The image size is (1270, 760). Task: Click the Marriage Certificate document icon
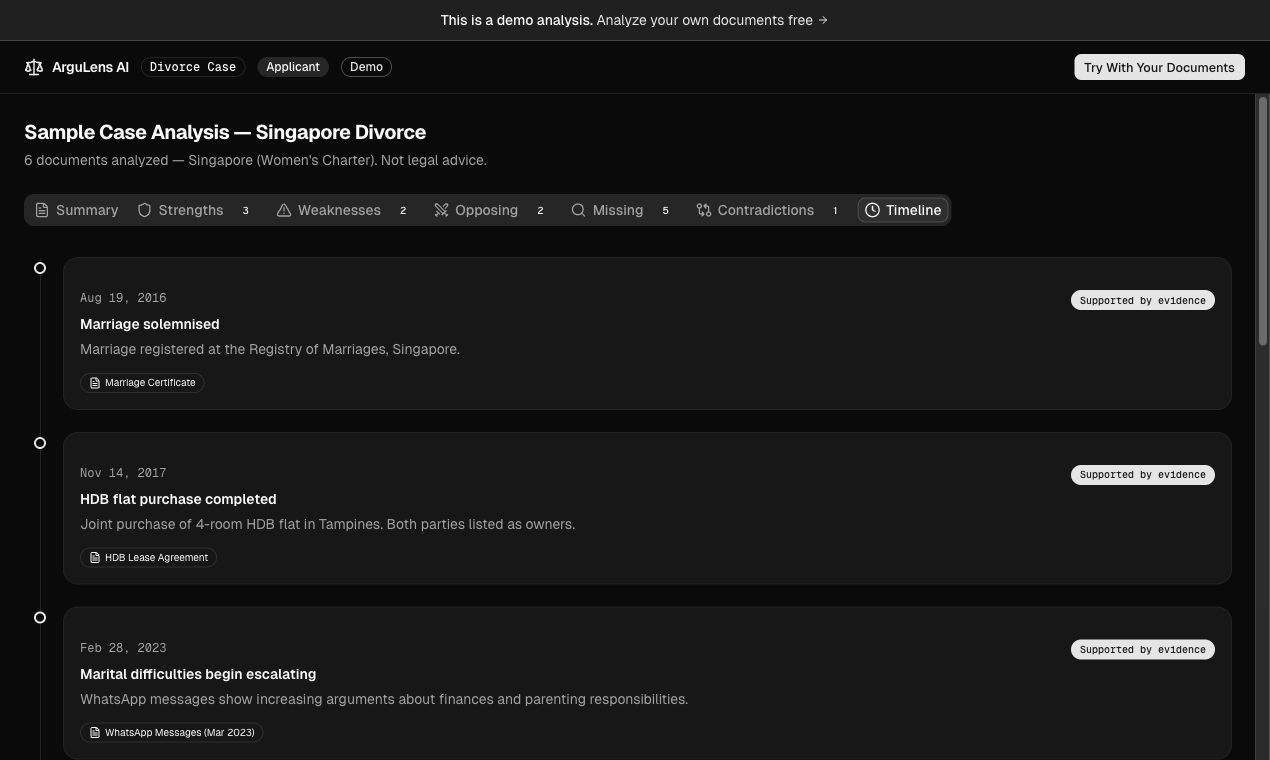95,382
